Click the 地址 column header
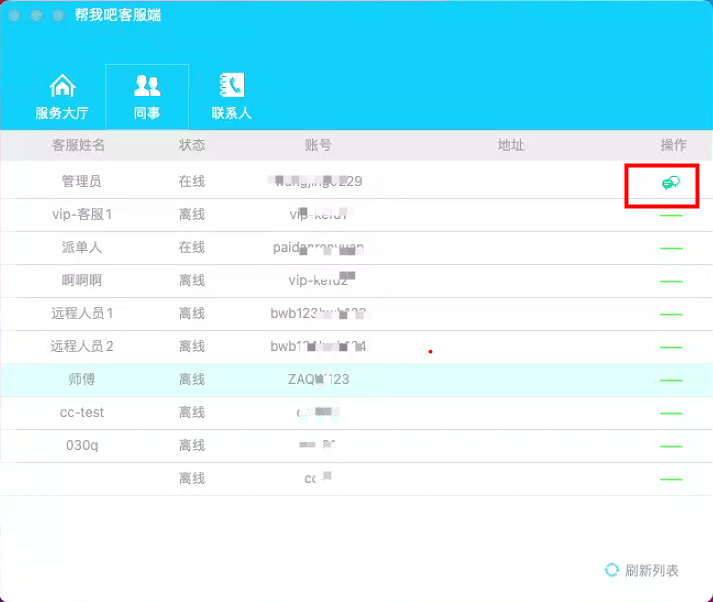The width and height of the screenshot is (713, 602). click(511, 145)
